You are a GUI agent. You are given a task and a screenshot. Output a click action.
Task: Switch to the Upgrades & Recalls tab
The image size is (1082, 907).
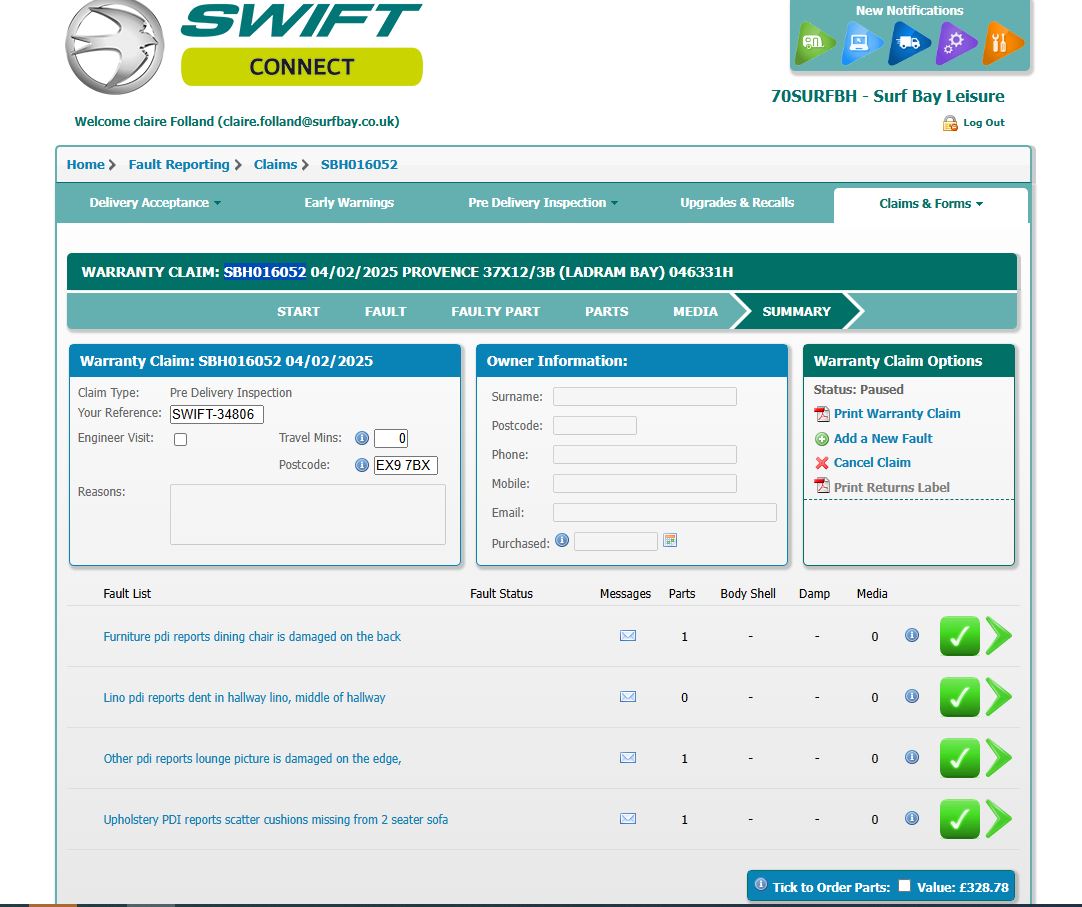click(737, 203)
